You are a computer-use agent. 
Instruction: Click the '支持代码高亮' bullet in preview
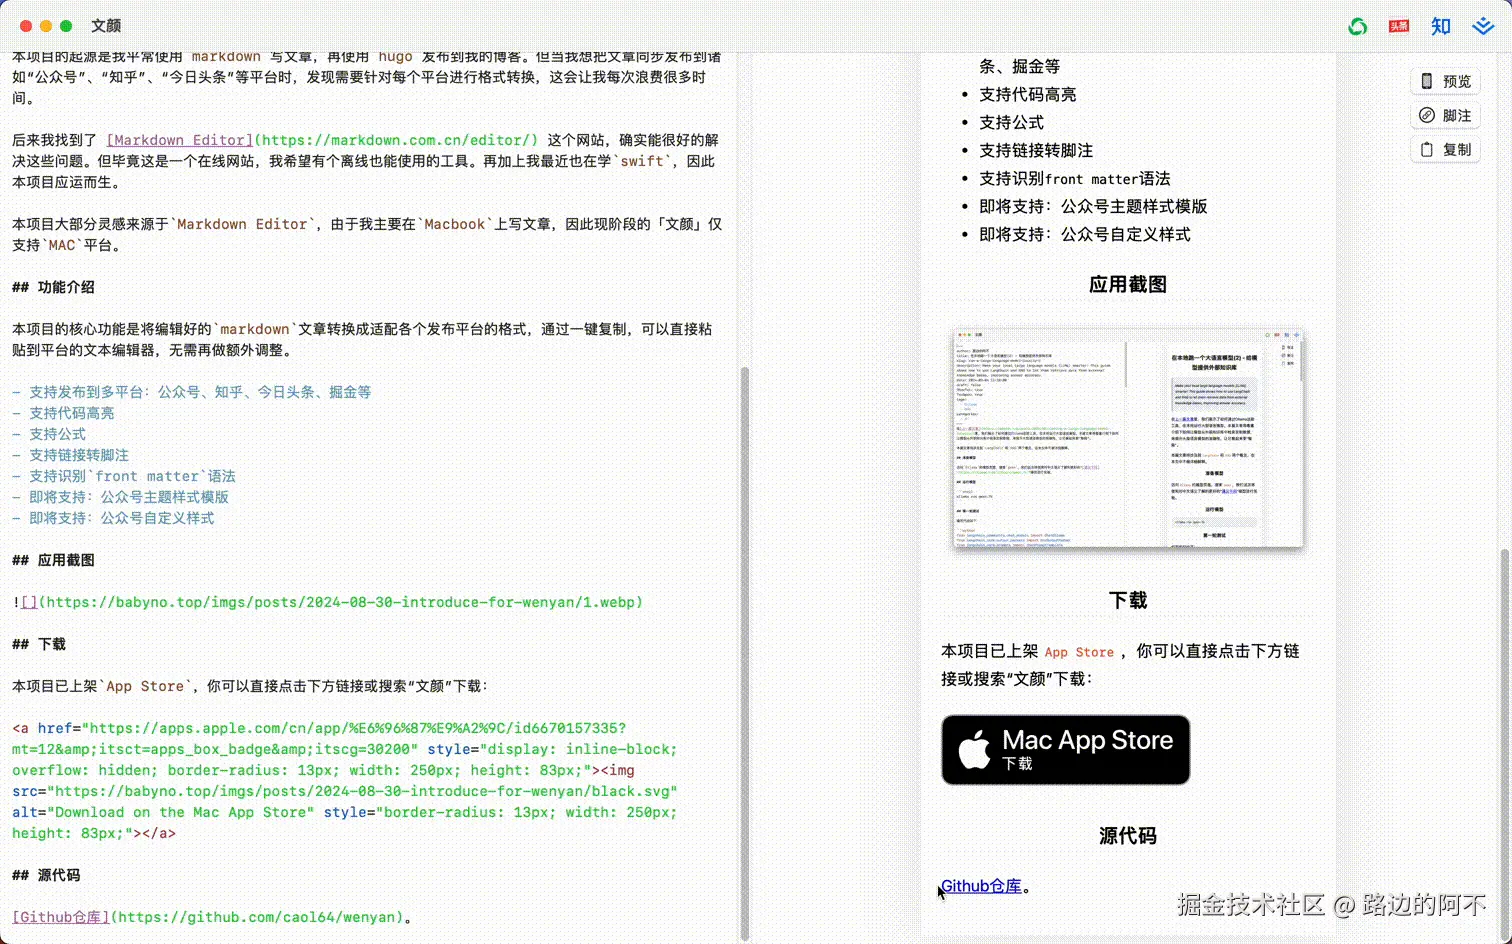coord(1028,94)
